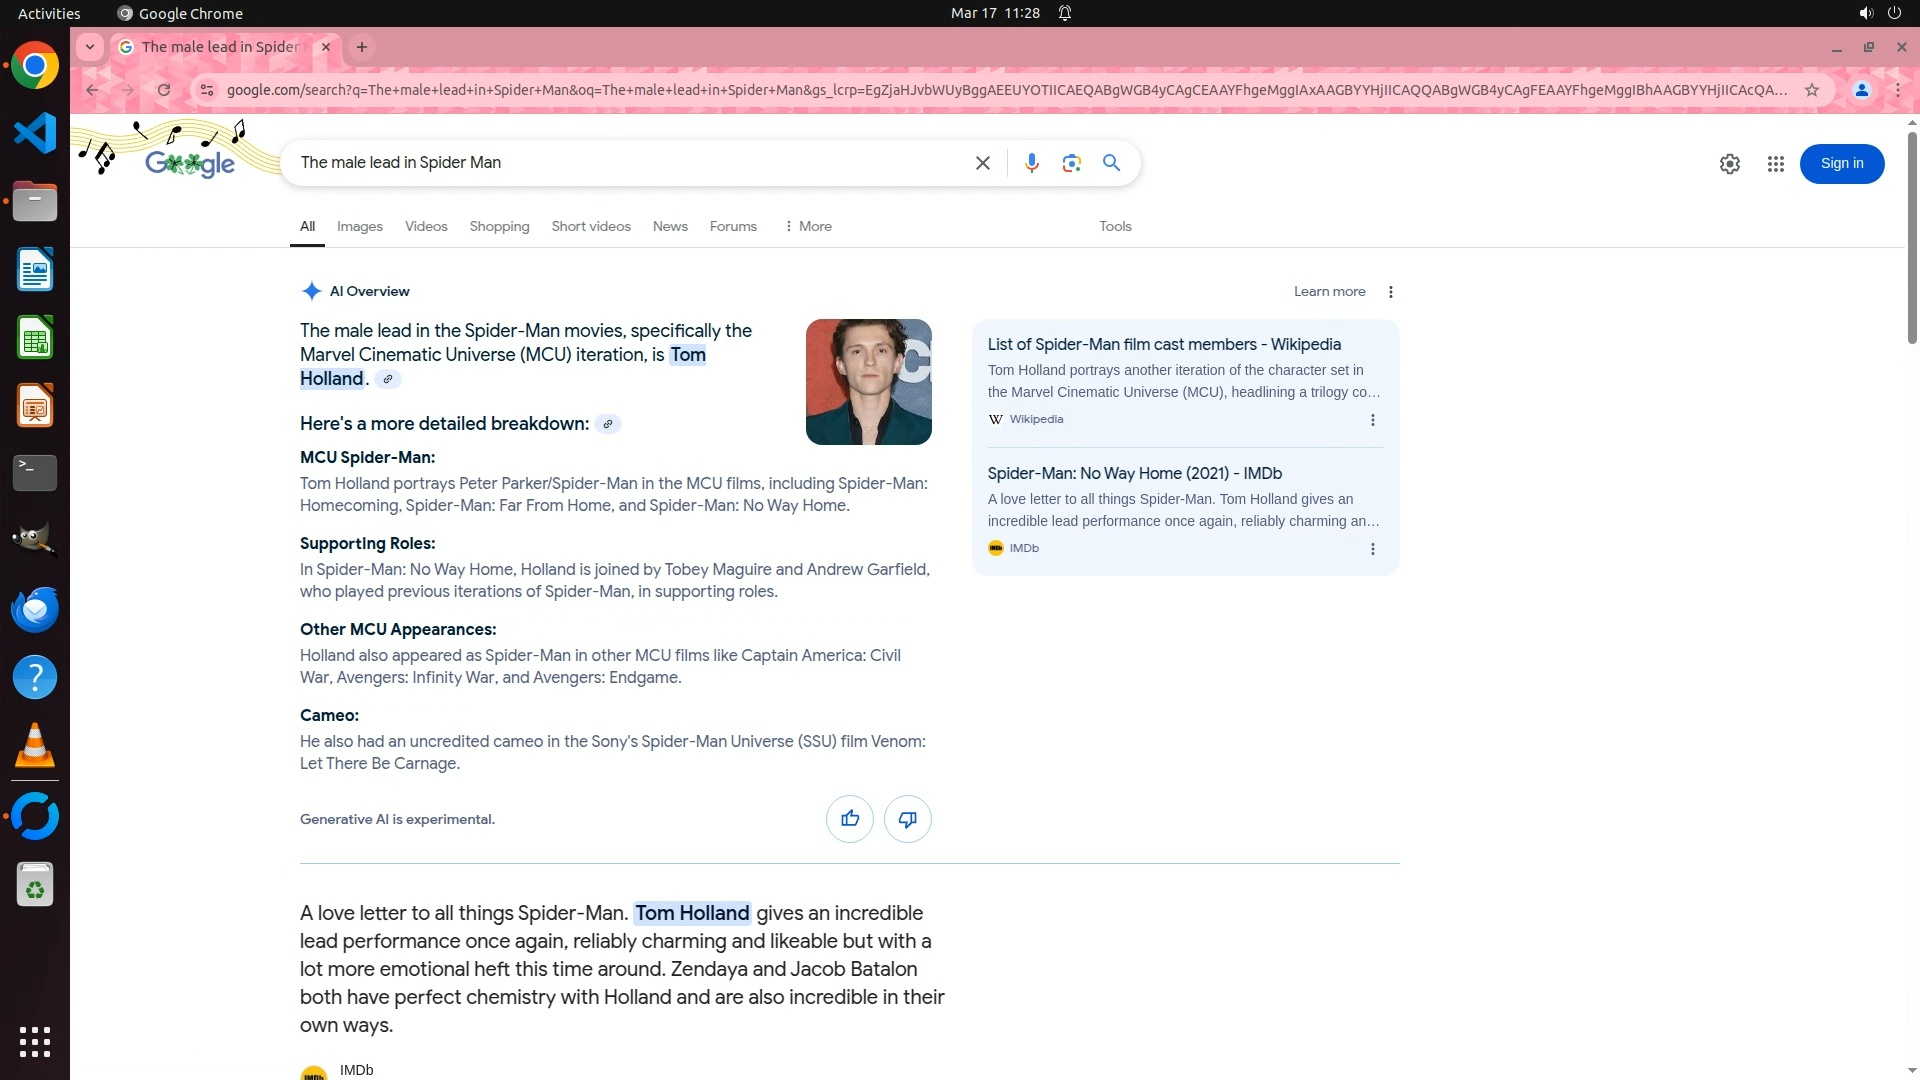Open options for the Wikipedia source card

click(1372, 420)
